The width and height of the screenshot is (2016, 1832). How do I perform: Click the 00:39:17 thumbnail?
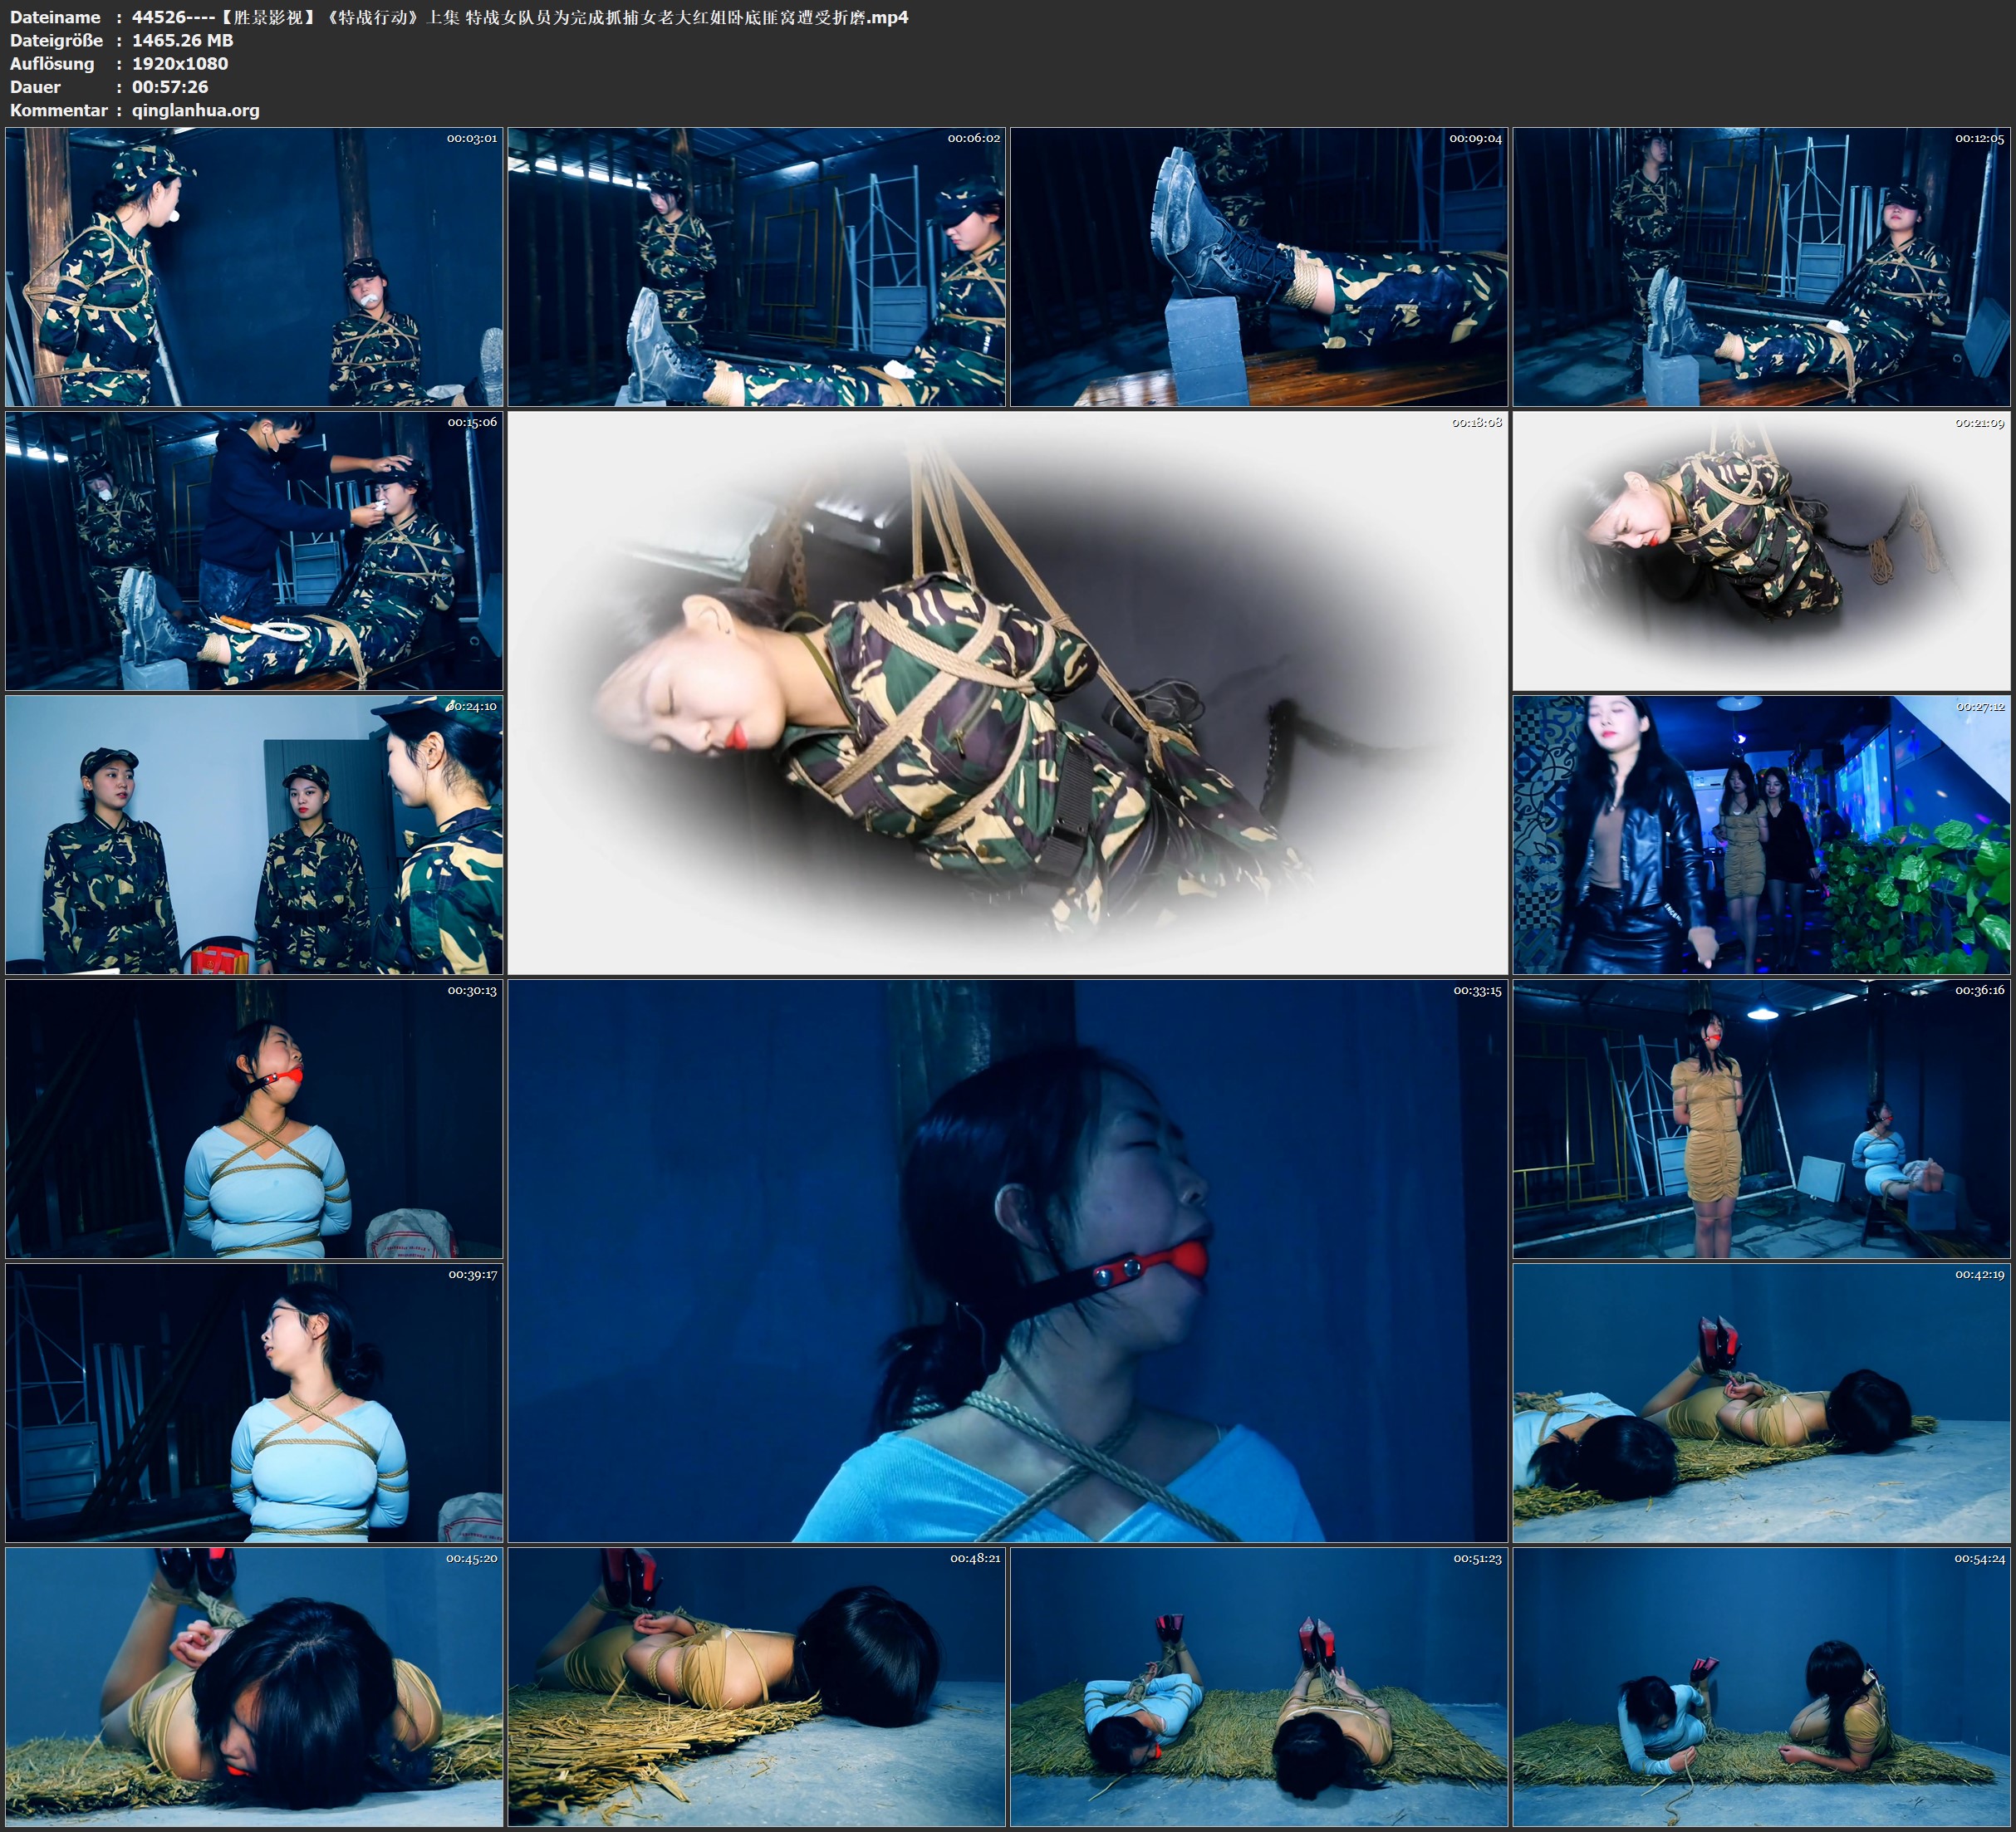tap(254, 1403)
